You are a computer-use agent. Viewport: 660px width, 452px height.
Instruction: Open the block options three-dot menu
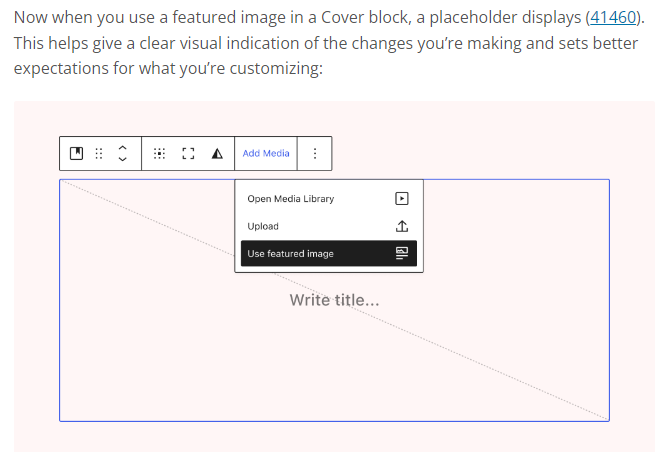pos(315,153)
